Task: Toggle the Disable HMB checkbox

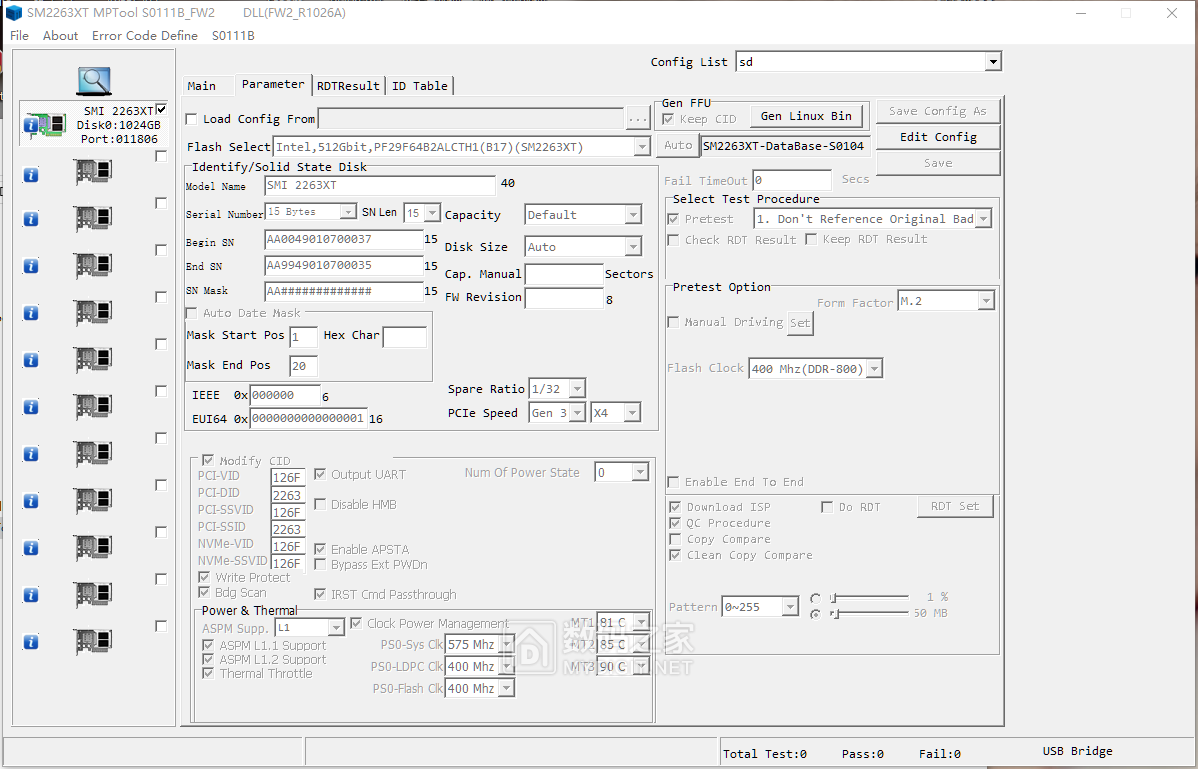Action: tap(320, 504)
